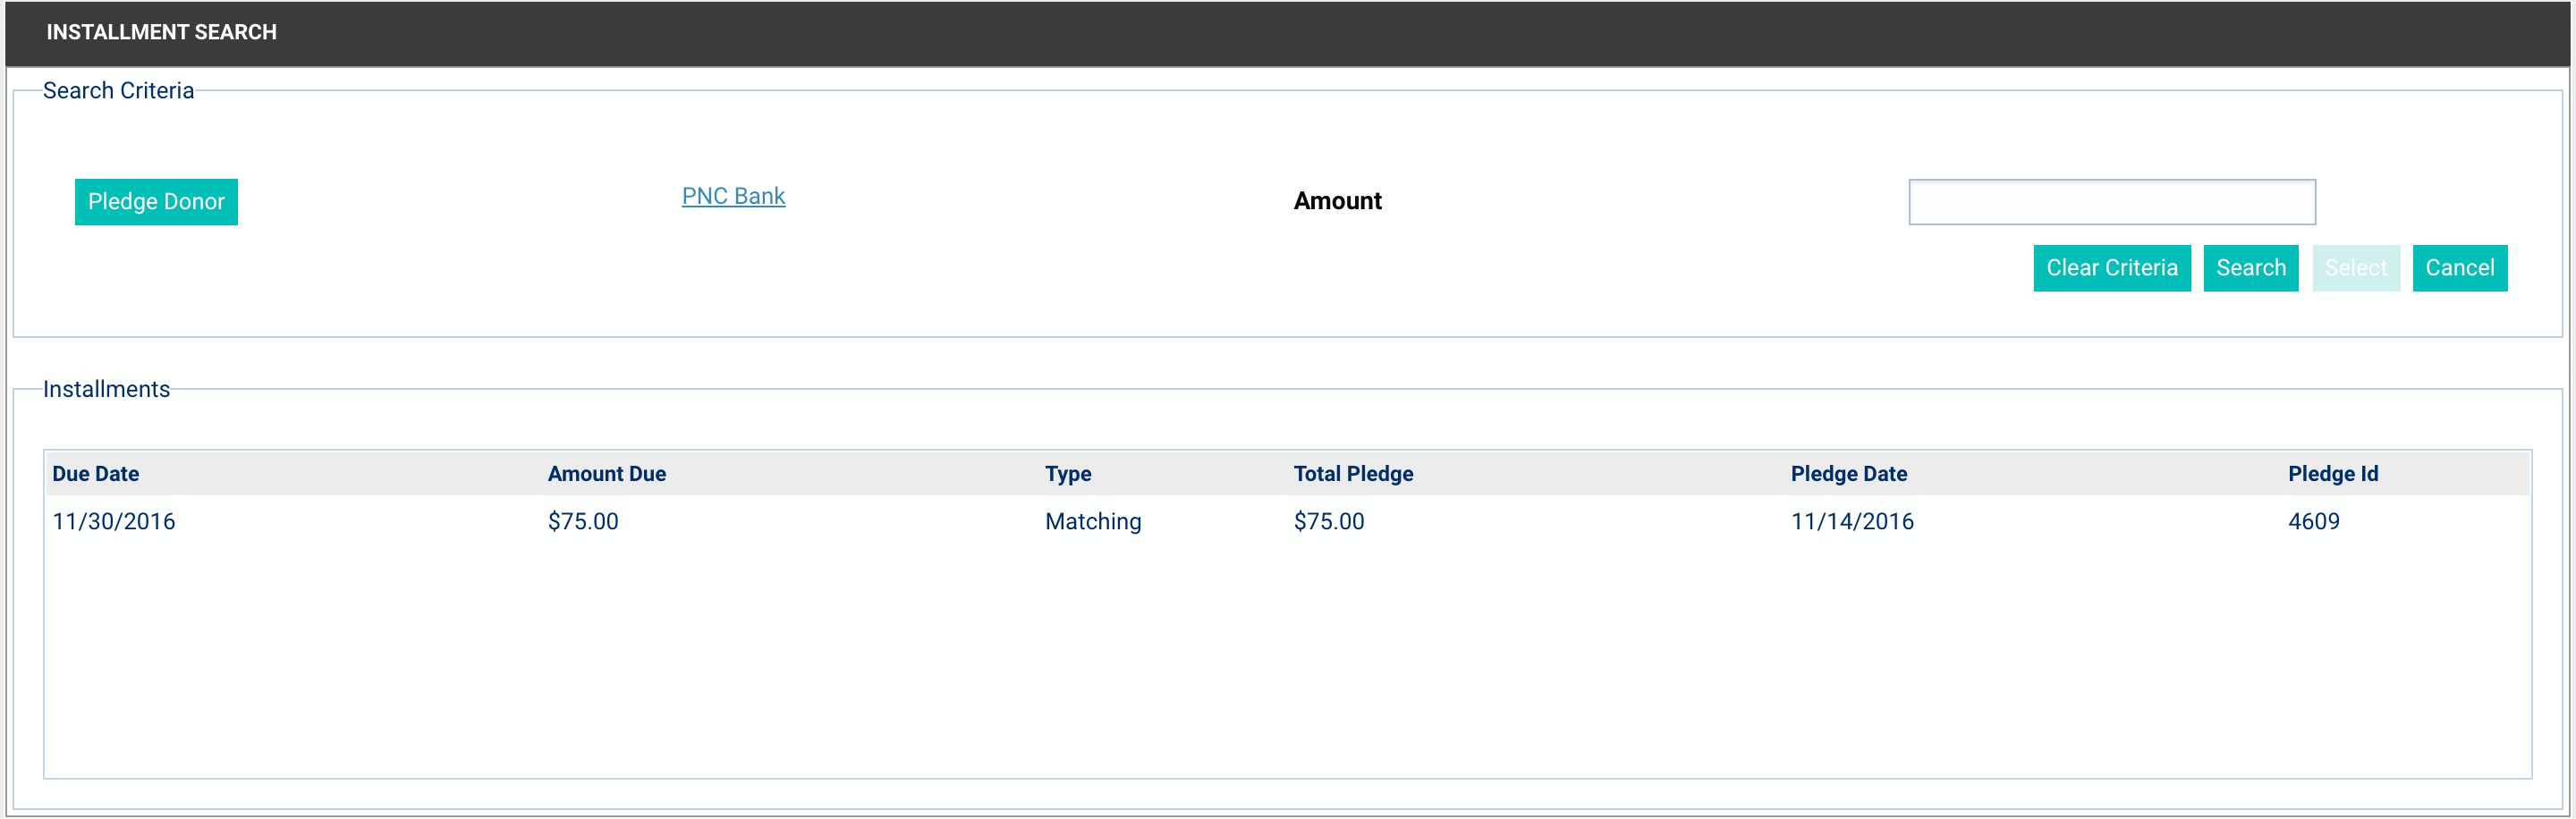Click the Clear Criteria button

point(2112,268)
